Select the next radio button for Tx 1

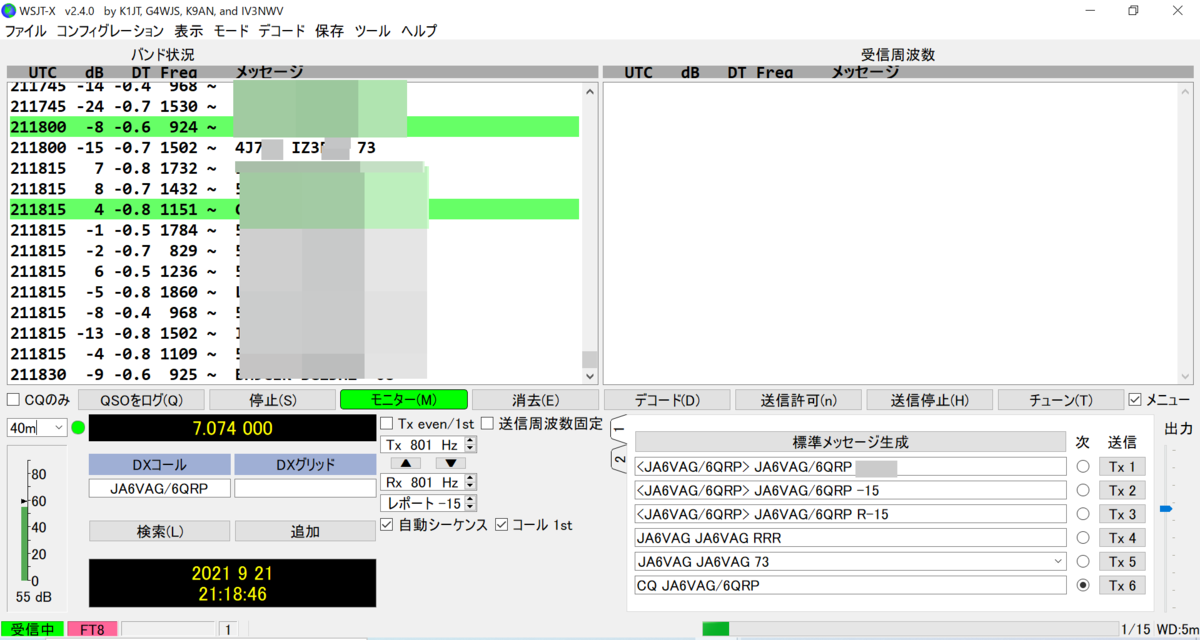(x=1082, y=467)
